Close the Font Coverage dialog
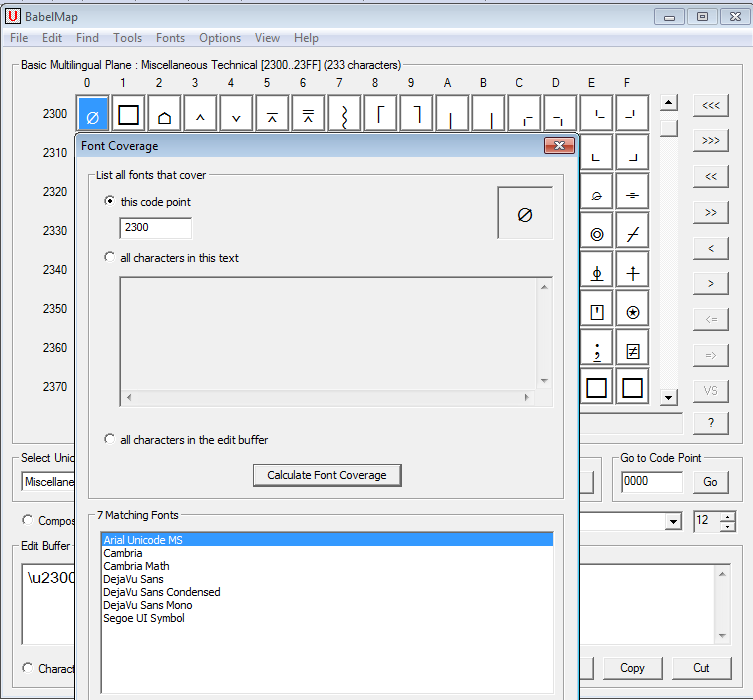753x700 pixels. [x=559, y=145]
